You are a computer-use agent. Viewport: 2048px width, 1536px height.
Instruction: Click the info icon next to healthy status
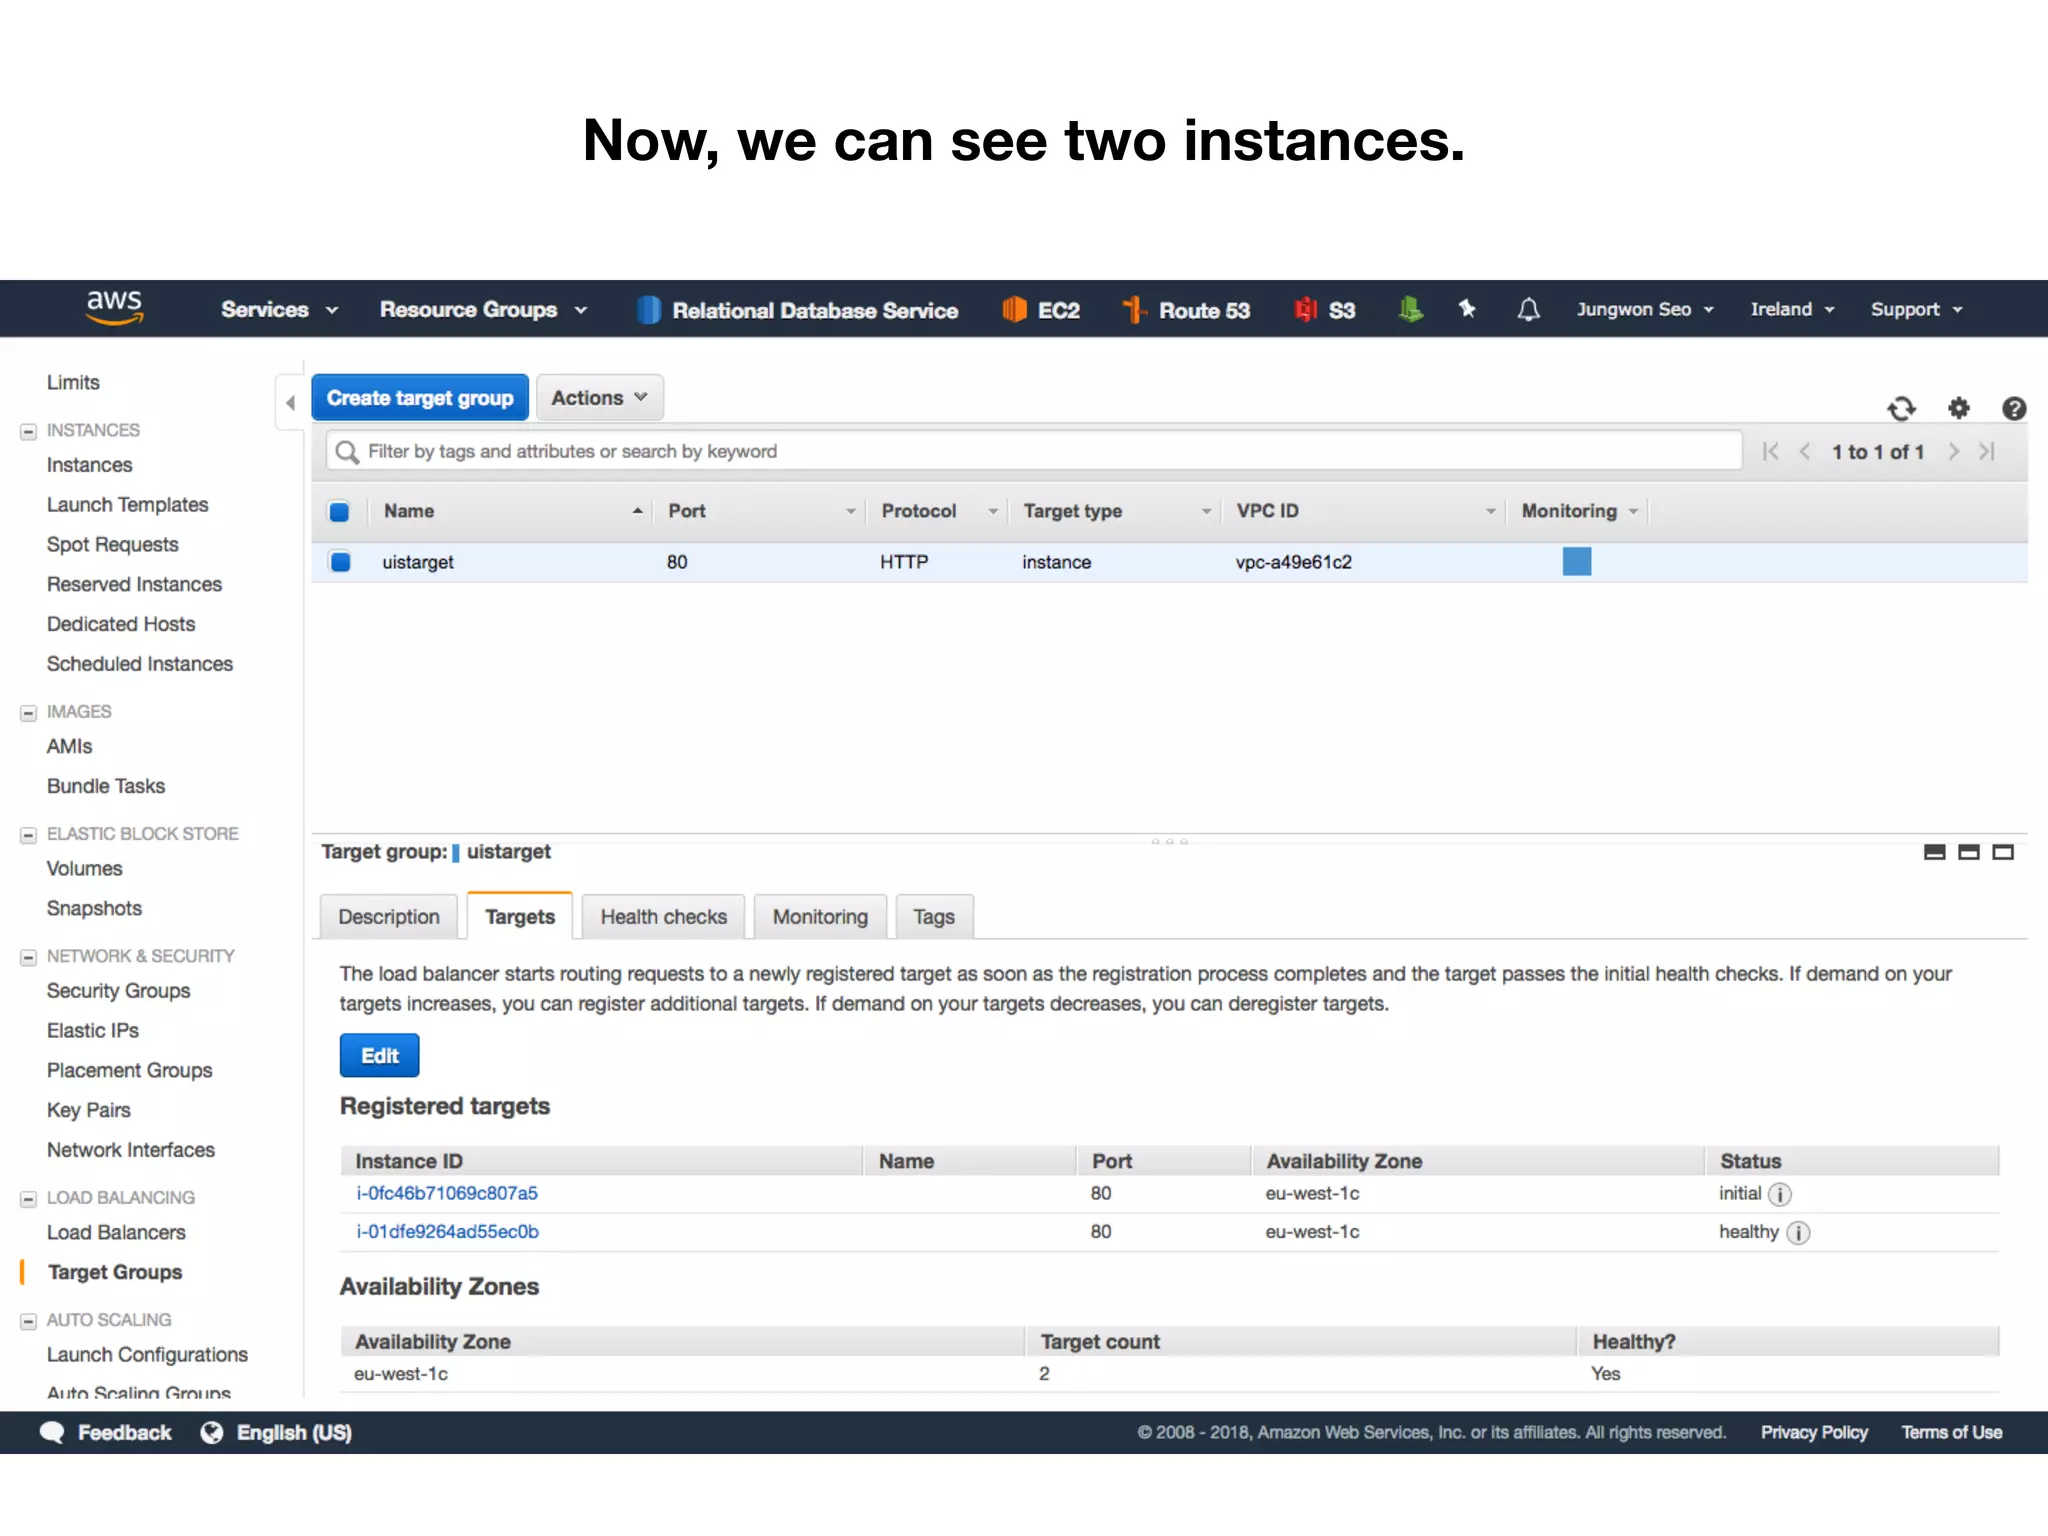pos(1798,1233)
